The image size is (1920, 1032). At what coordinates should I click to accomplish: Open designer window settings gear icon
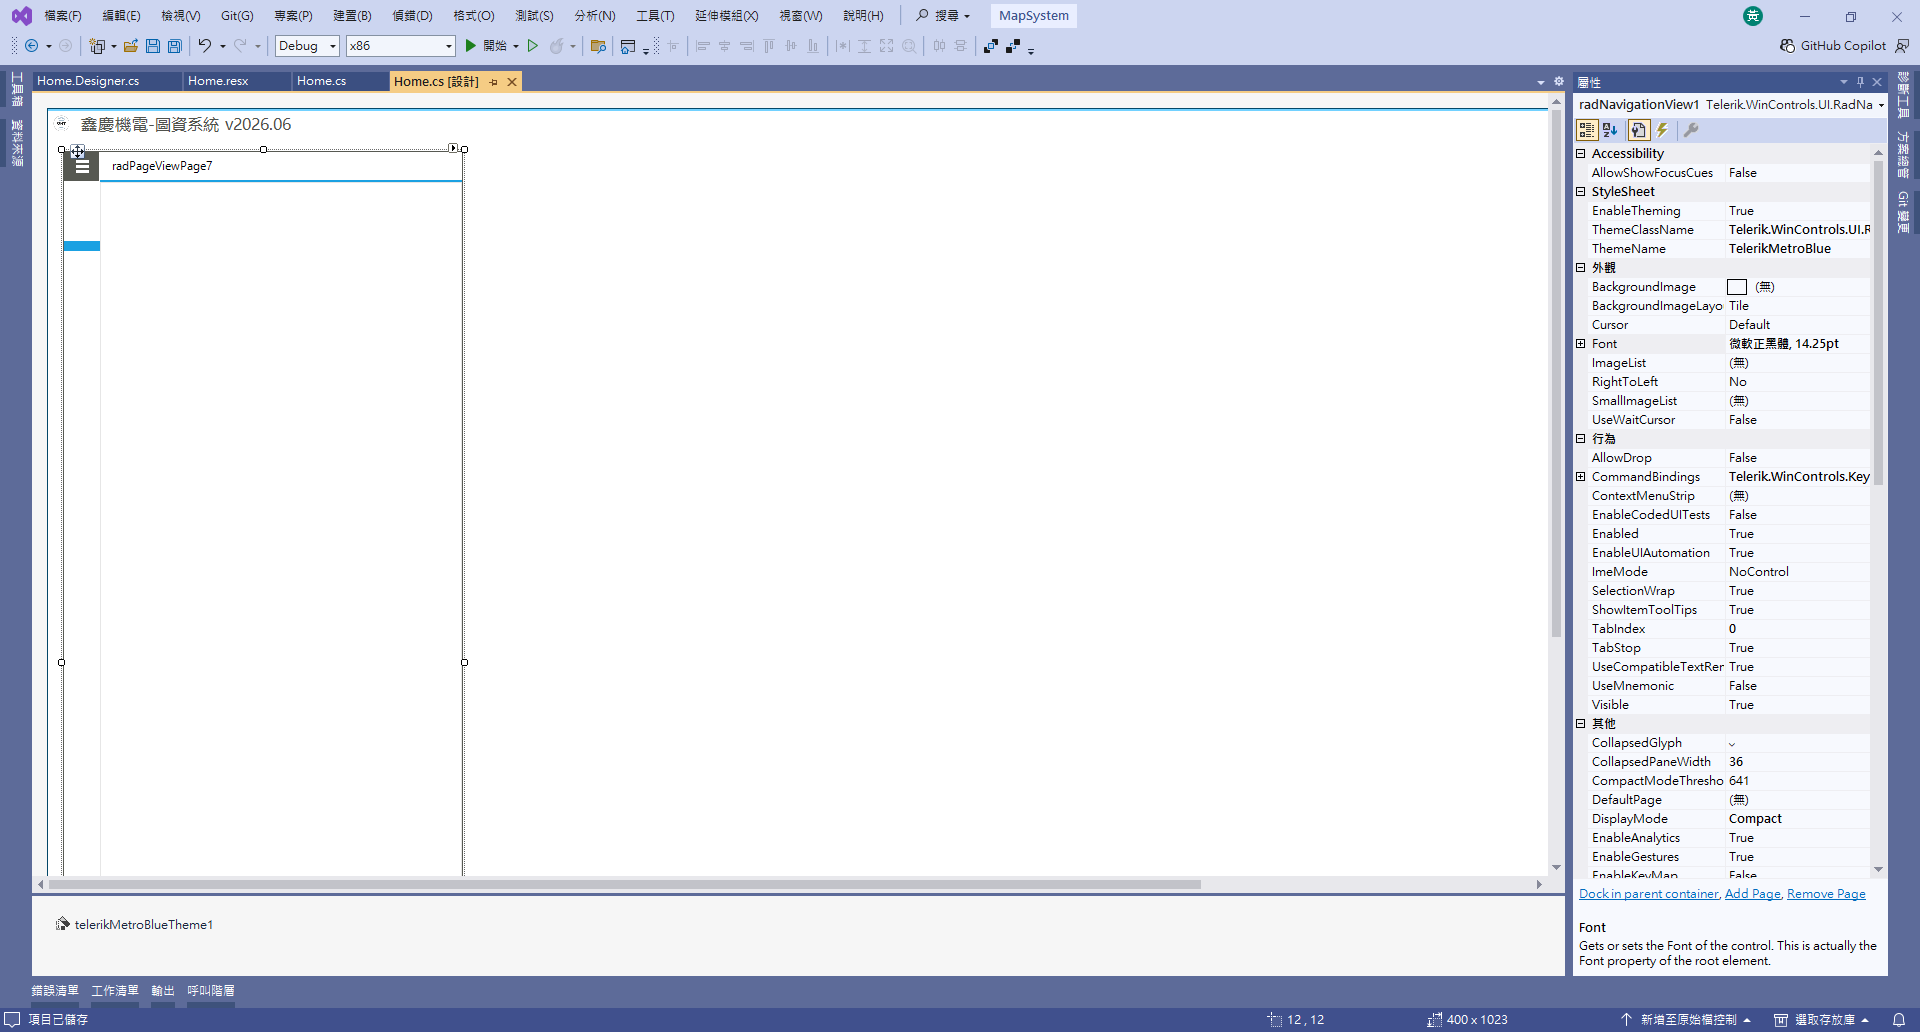[x=1558, y=82]
